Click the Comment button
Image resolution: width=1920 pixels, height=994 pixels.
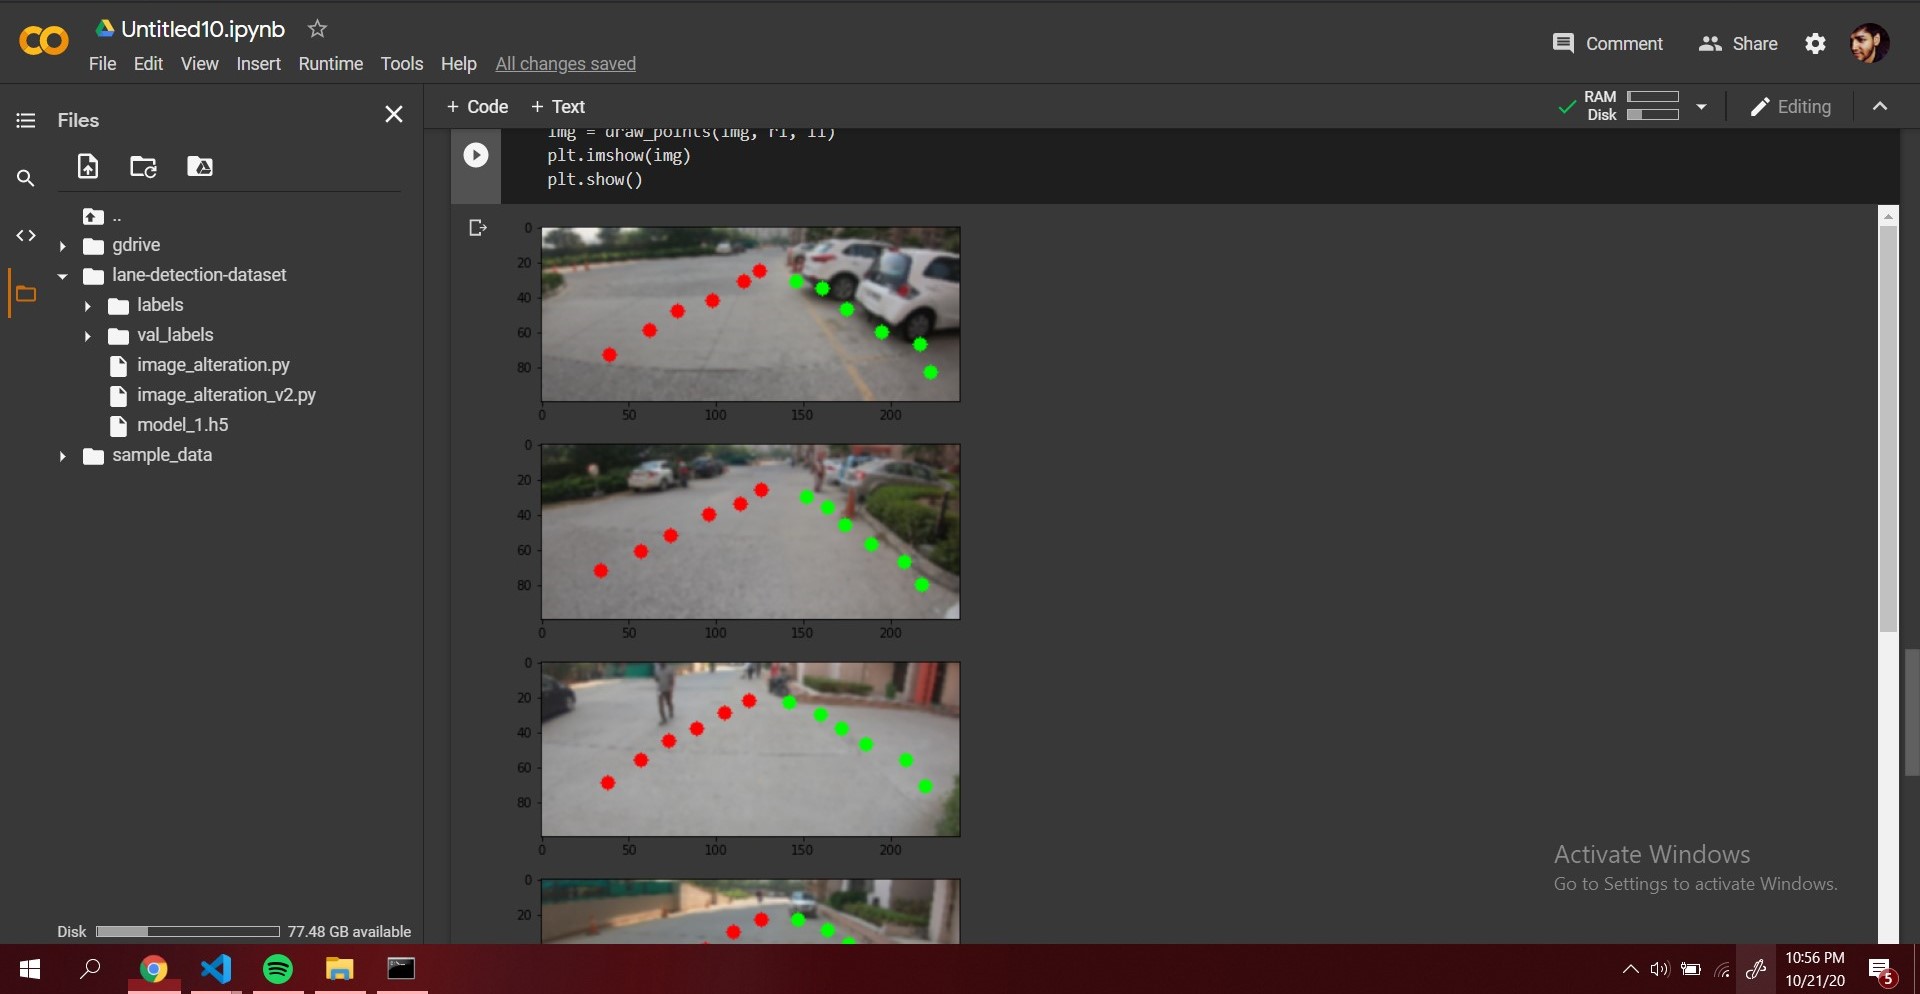1607,43
